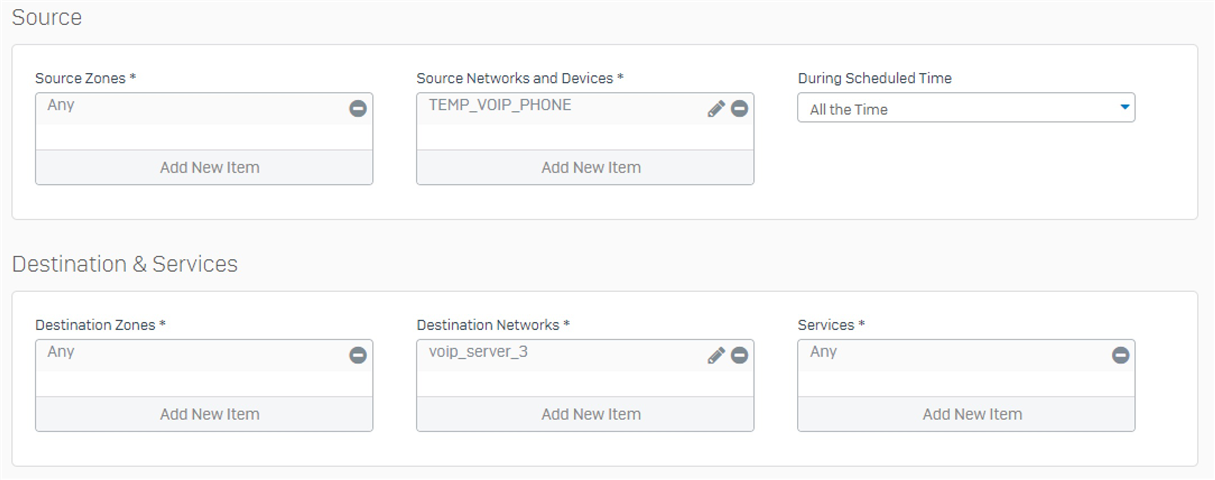Remove Any from Source Zones list

click(x=358, y=108)
